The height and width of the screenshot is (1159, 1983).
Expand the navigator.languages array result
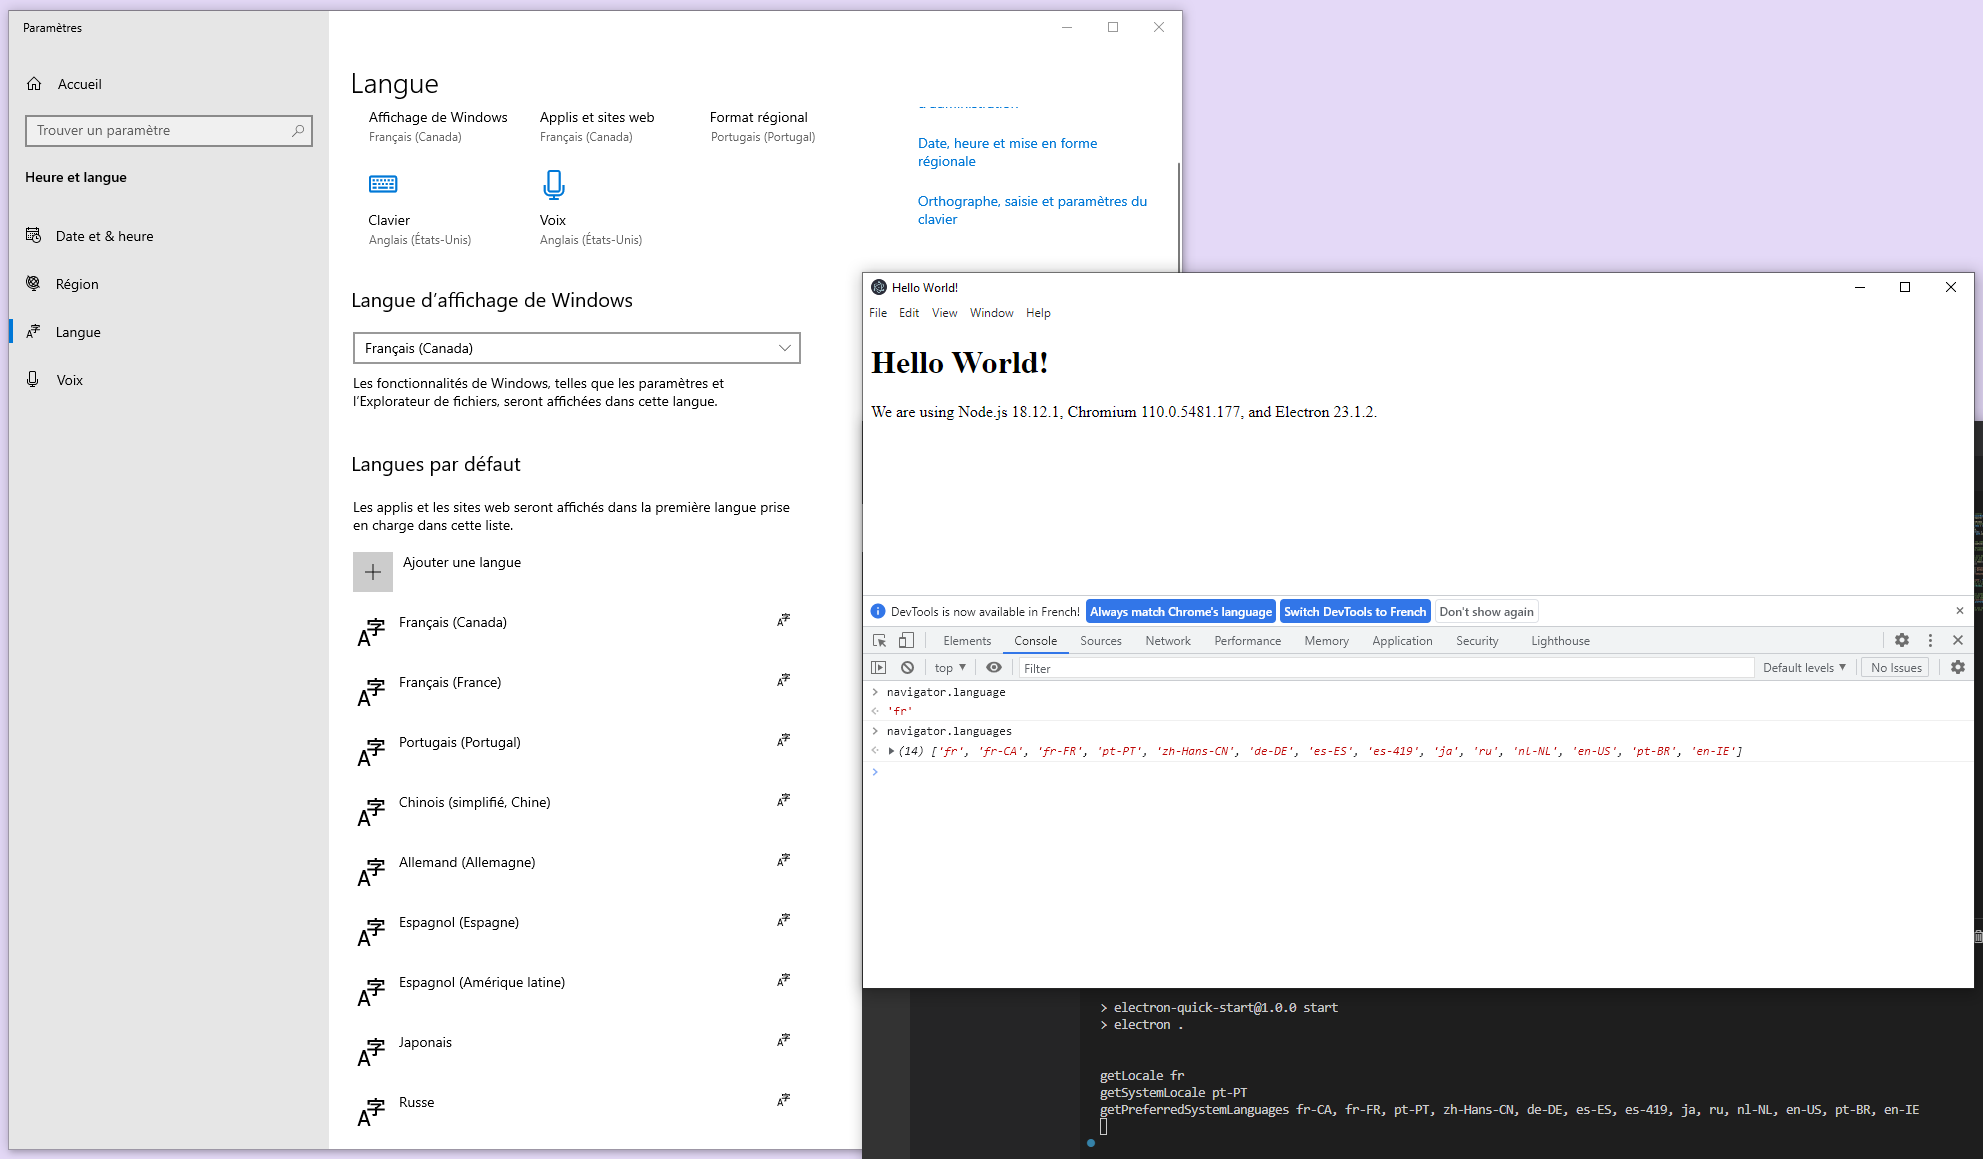tap(891, 750)
